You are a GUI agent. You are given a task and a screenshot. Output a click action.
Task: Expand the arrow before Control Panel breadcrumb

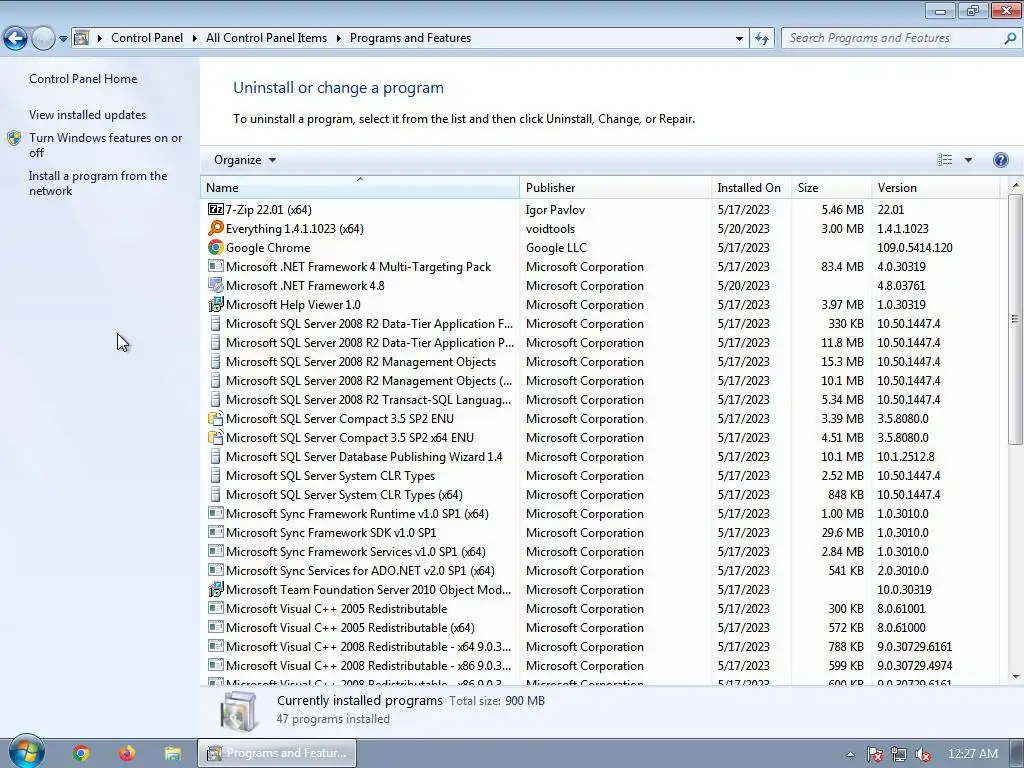click(100, 39)
